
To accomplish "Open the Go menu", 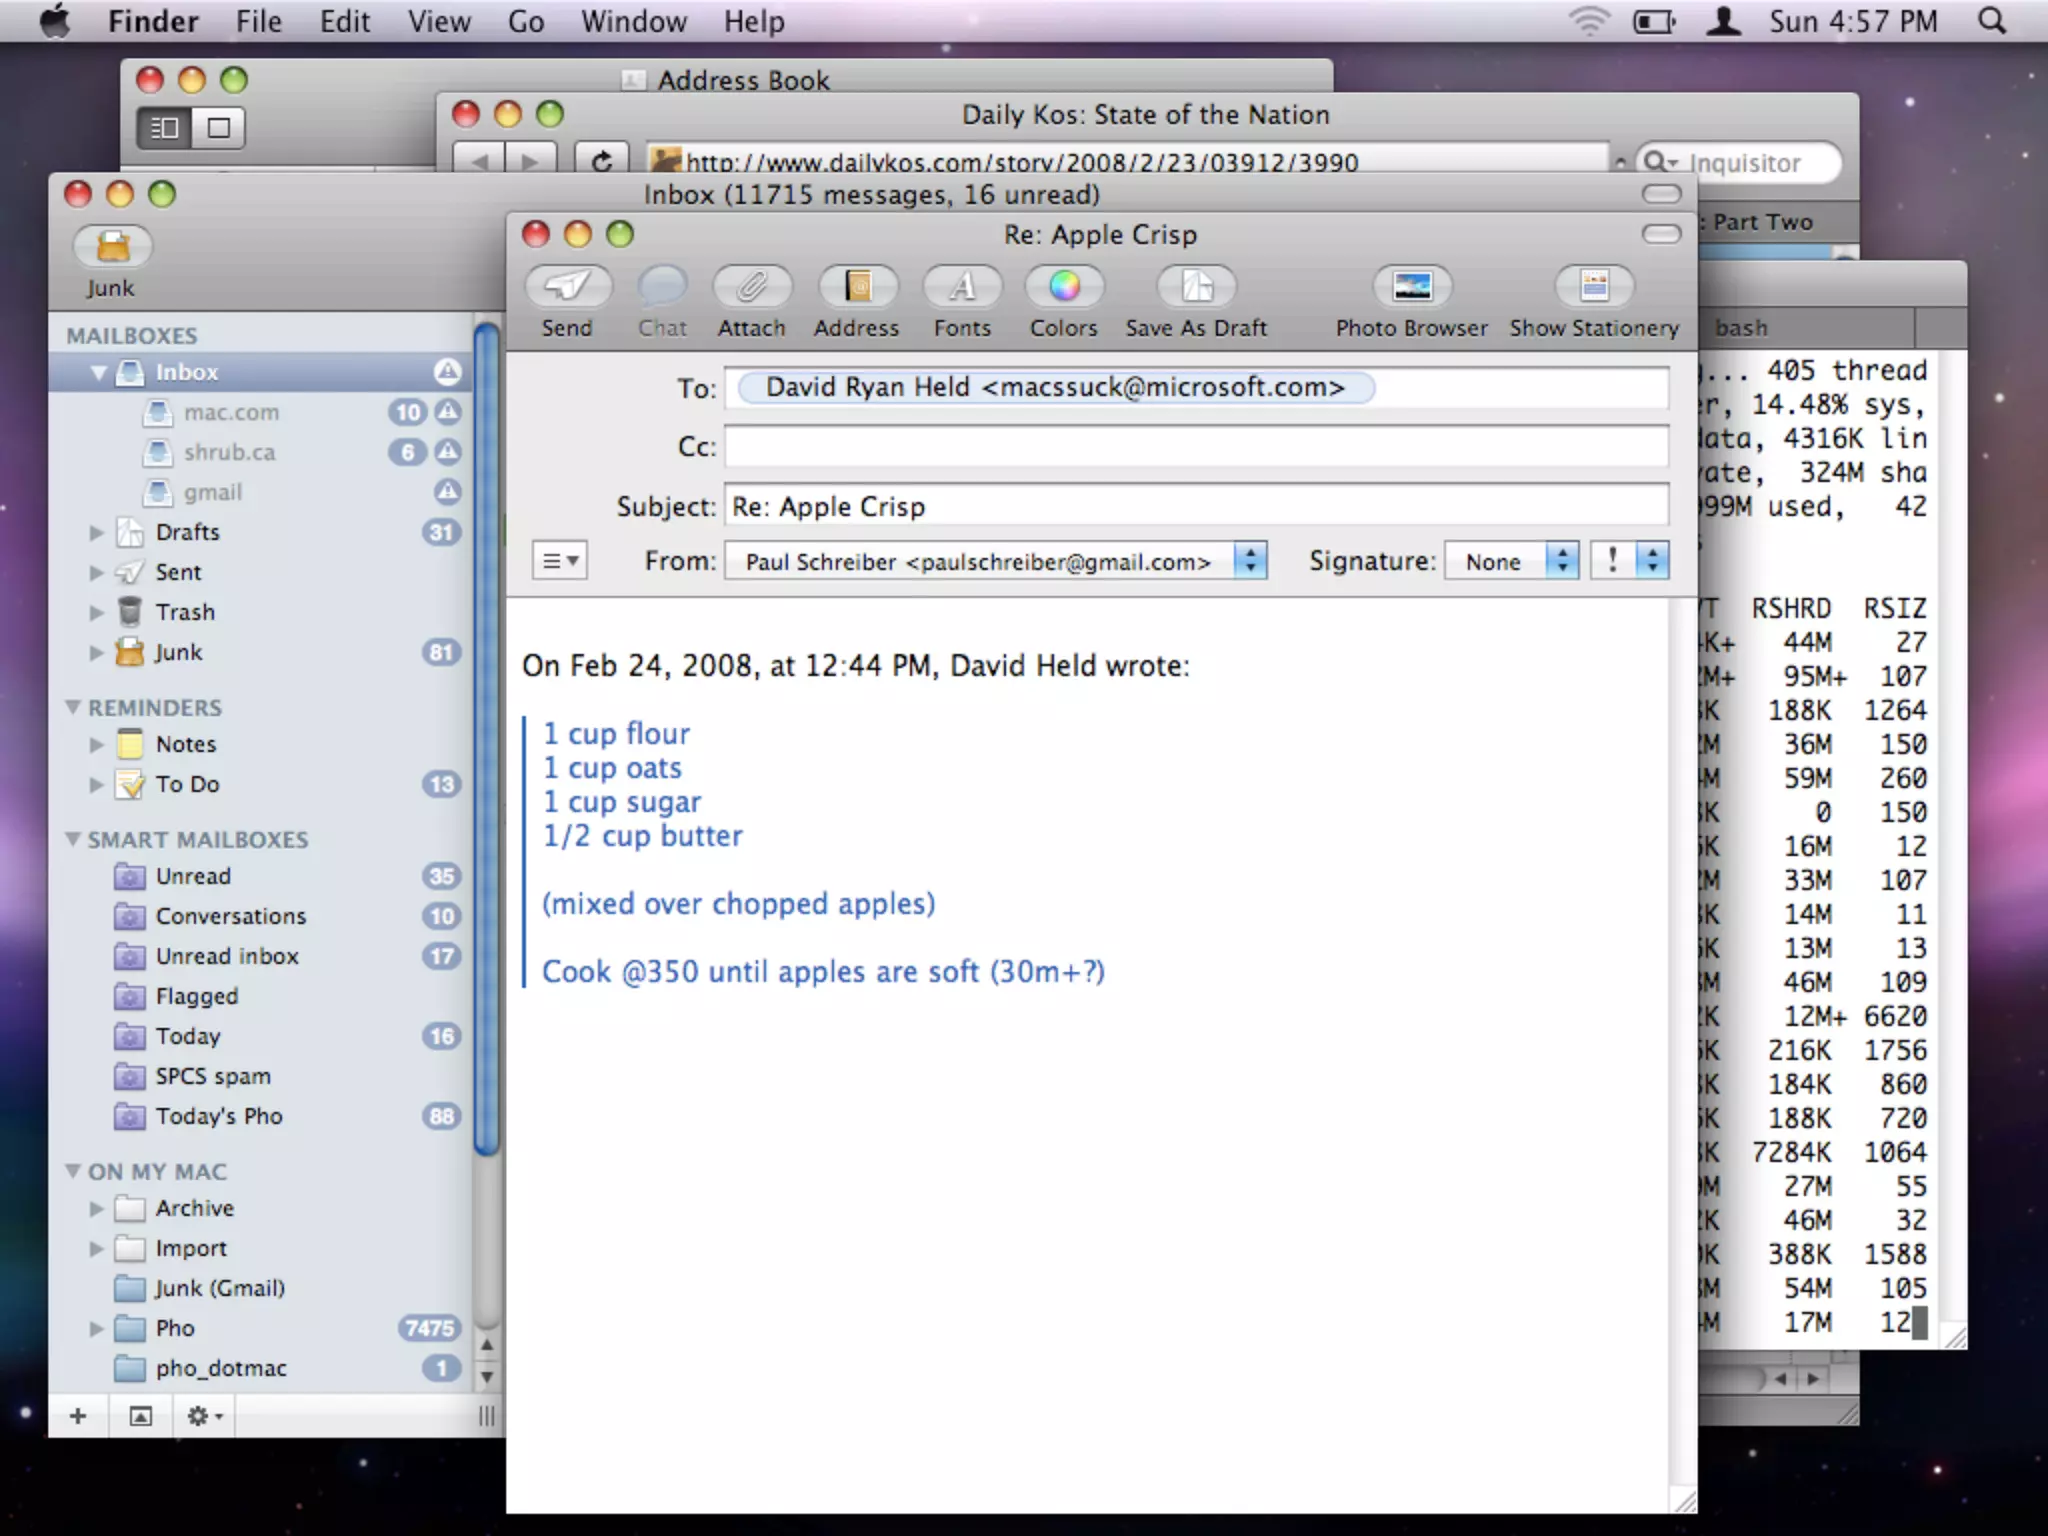I will (x=526, y=21).
